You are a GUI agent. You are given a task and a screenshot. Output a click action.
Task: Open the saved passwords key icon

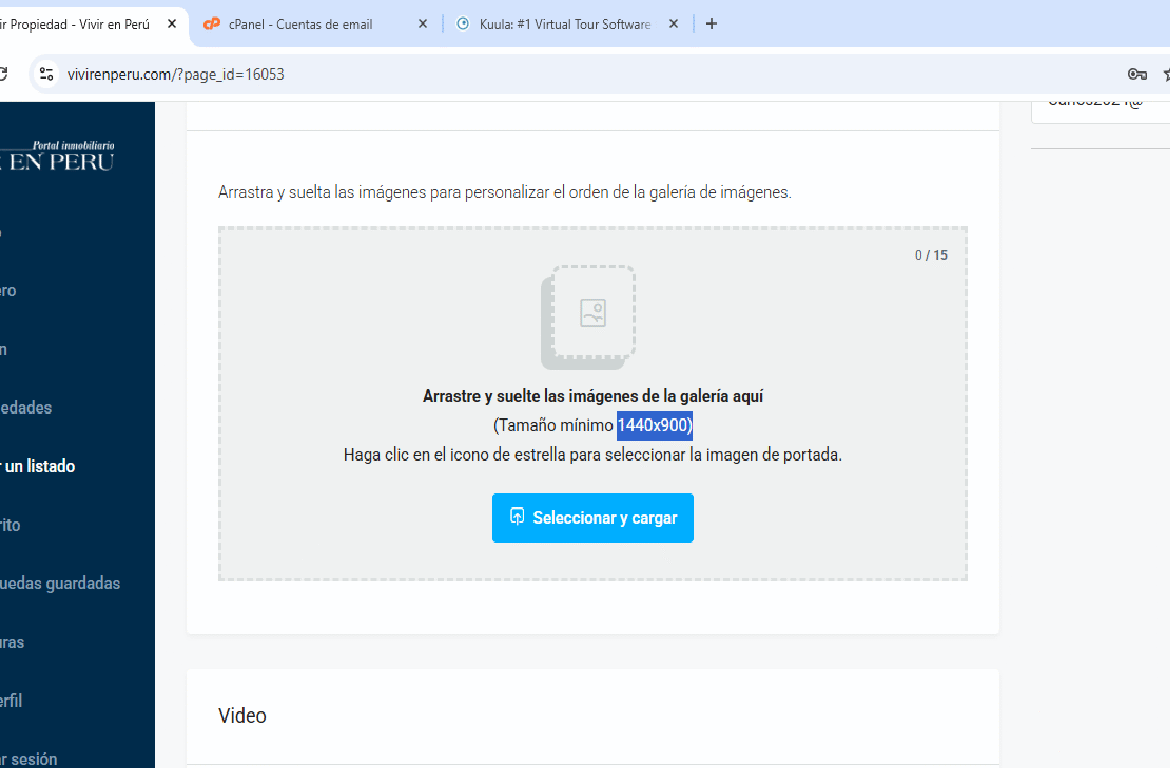click(x=1137, y=74)
